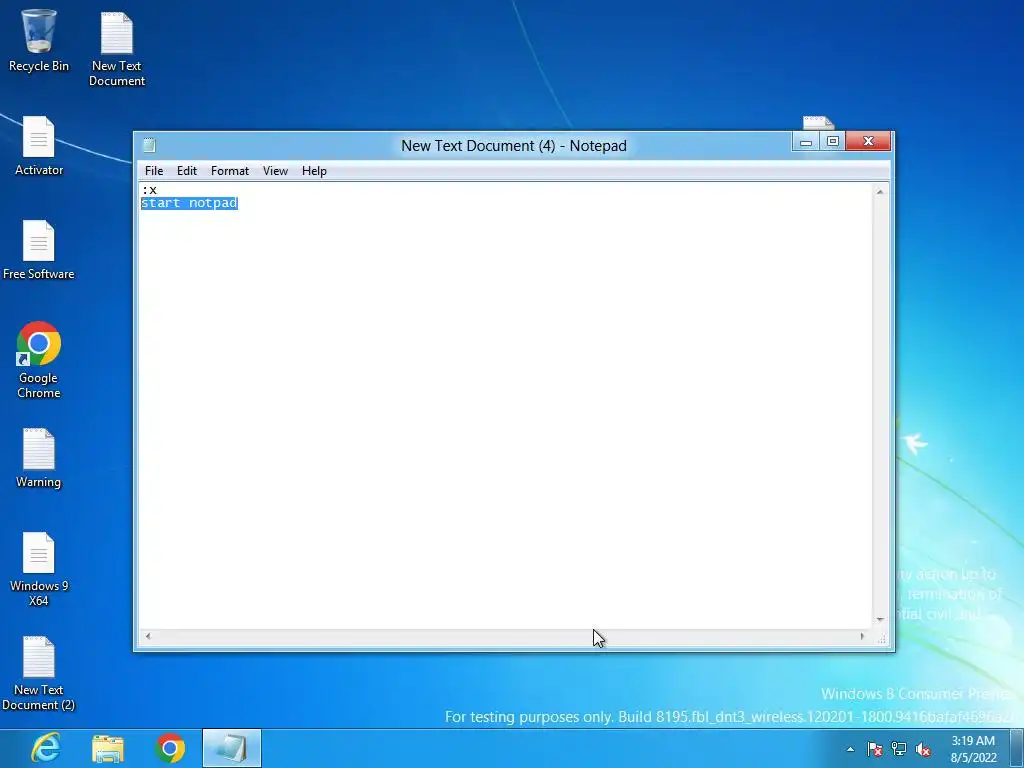Click the Notepad taskbar button
1024x768 pixels.
[x=232, y=748]
